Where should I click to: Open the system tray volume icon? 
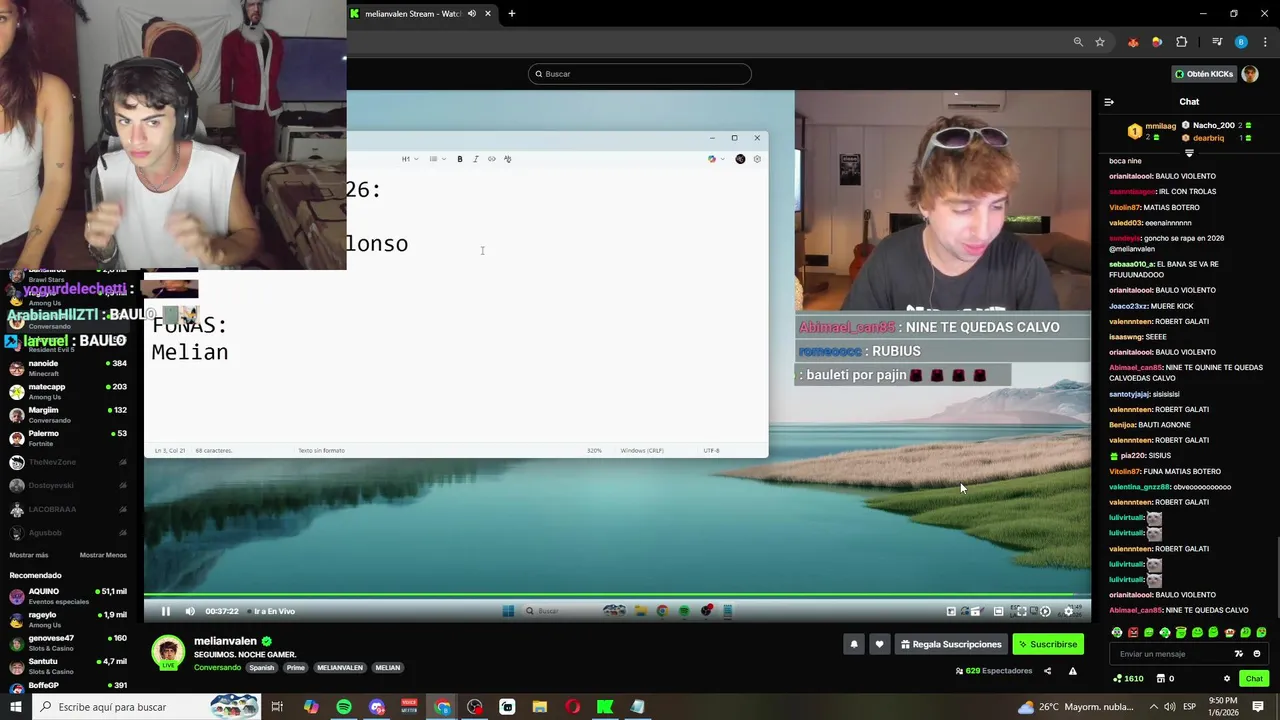pos(1170,707)
